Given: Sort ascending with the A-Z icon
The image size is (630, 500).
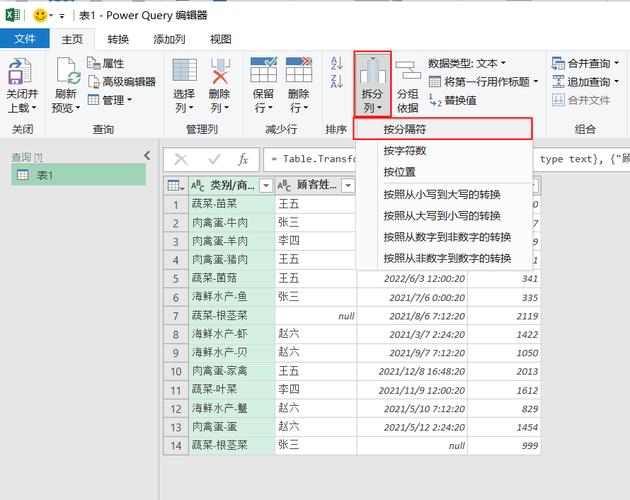Looking at the screenshot, I should point(336,63).
